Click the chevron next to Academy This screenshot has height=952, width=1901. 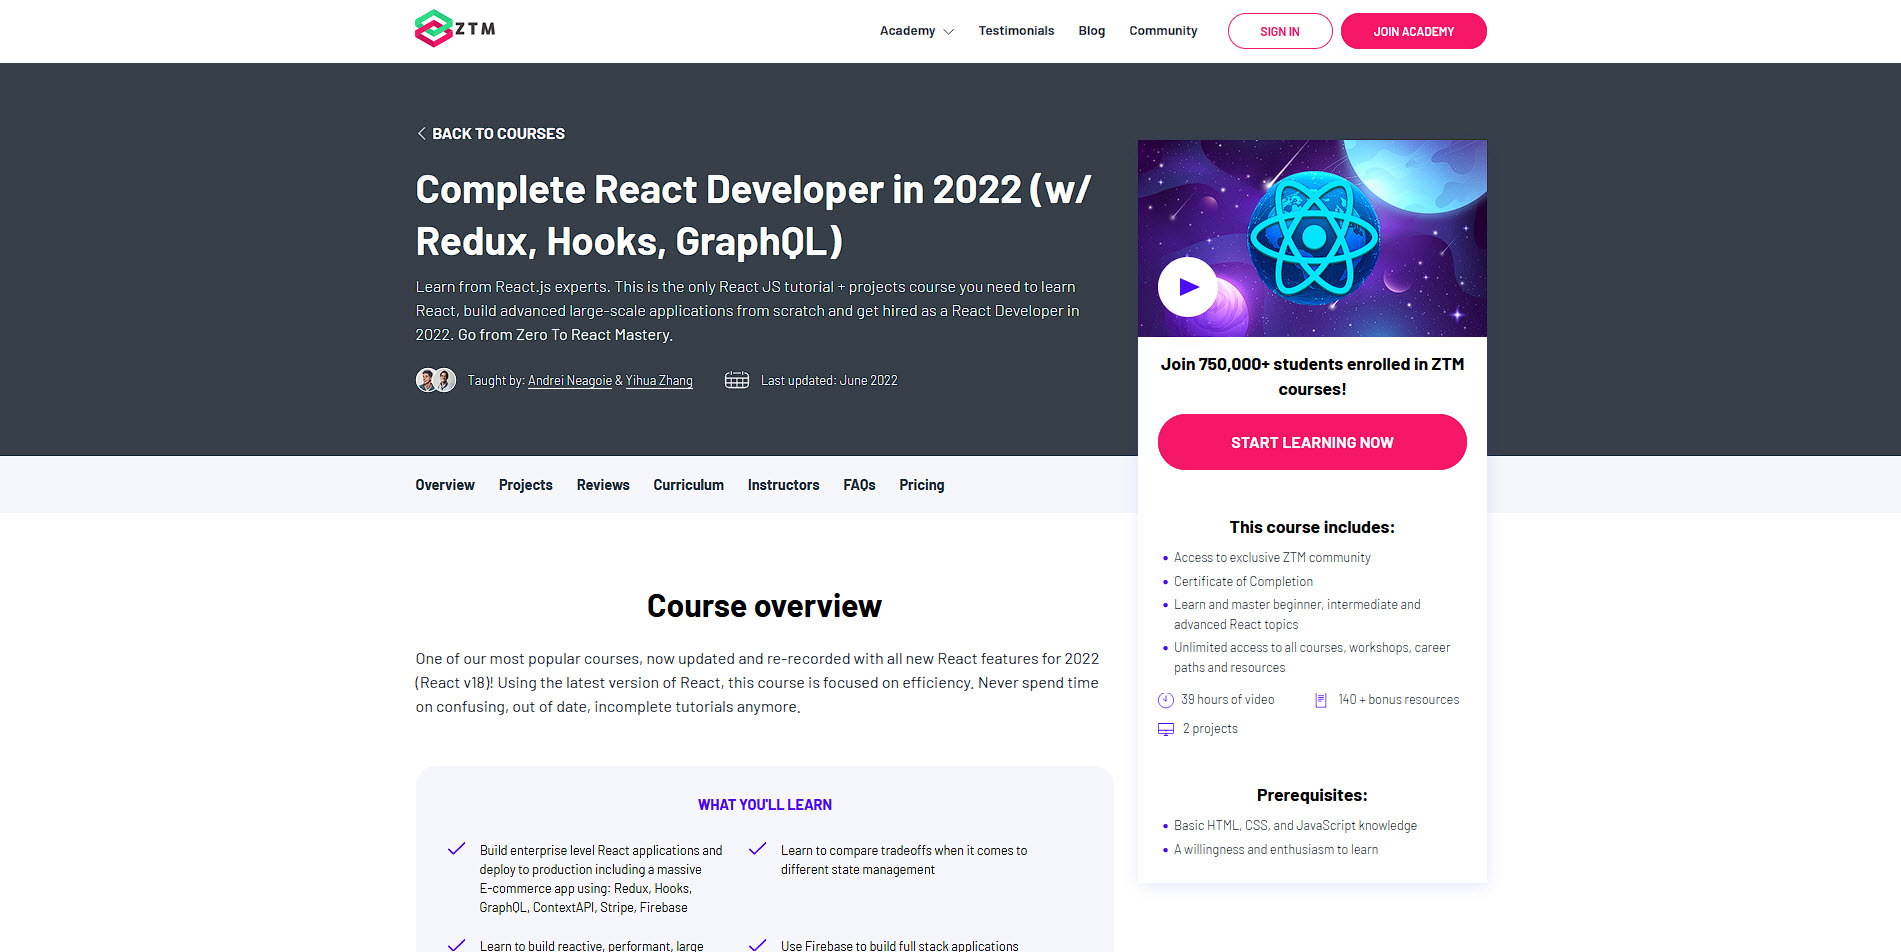[x=947, y=31]
